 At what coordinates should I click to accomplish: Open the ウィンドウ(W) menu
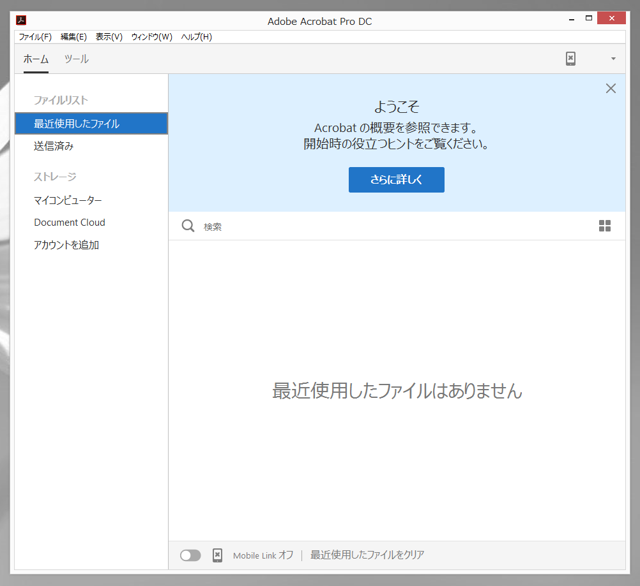coord(152,37)
